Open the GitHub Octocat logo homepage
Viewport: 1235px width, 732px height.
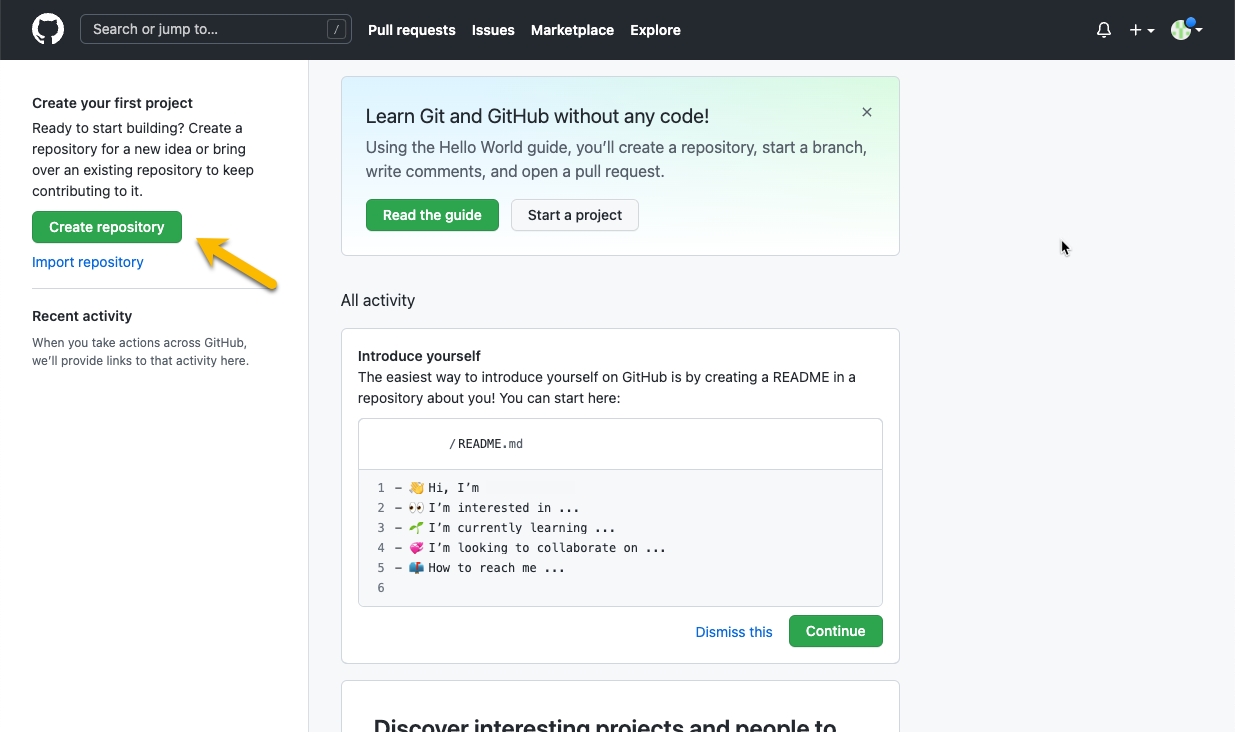(x=48, y=29)
